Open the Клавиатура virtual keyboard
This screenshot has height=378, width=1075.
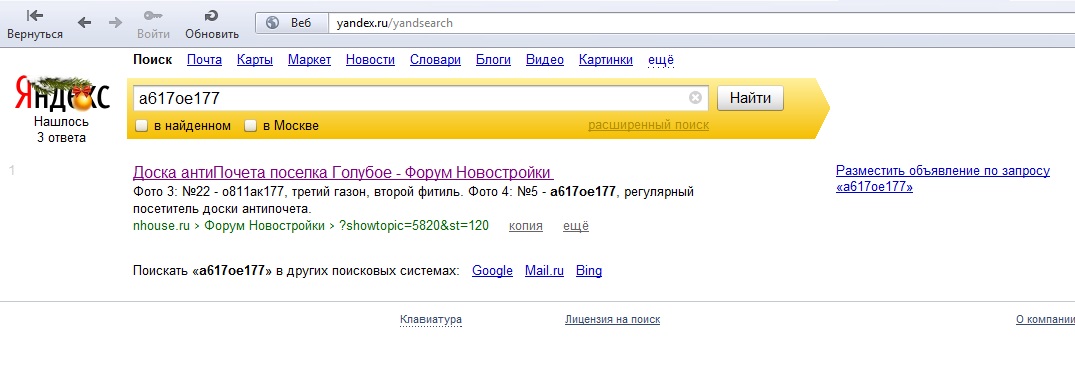pos(431,320)
